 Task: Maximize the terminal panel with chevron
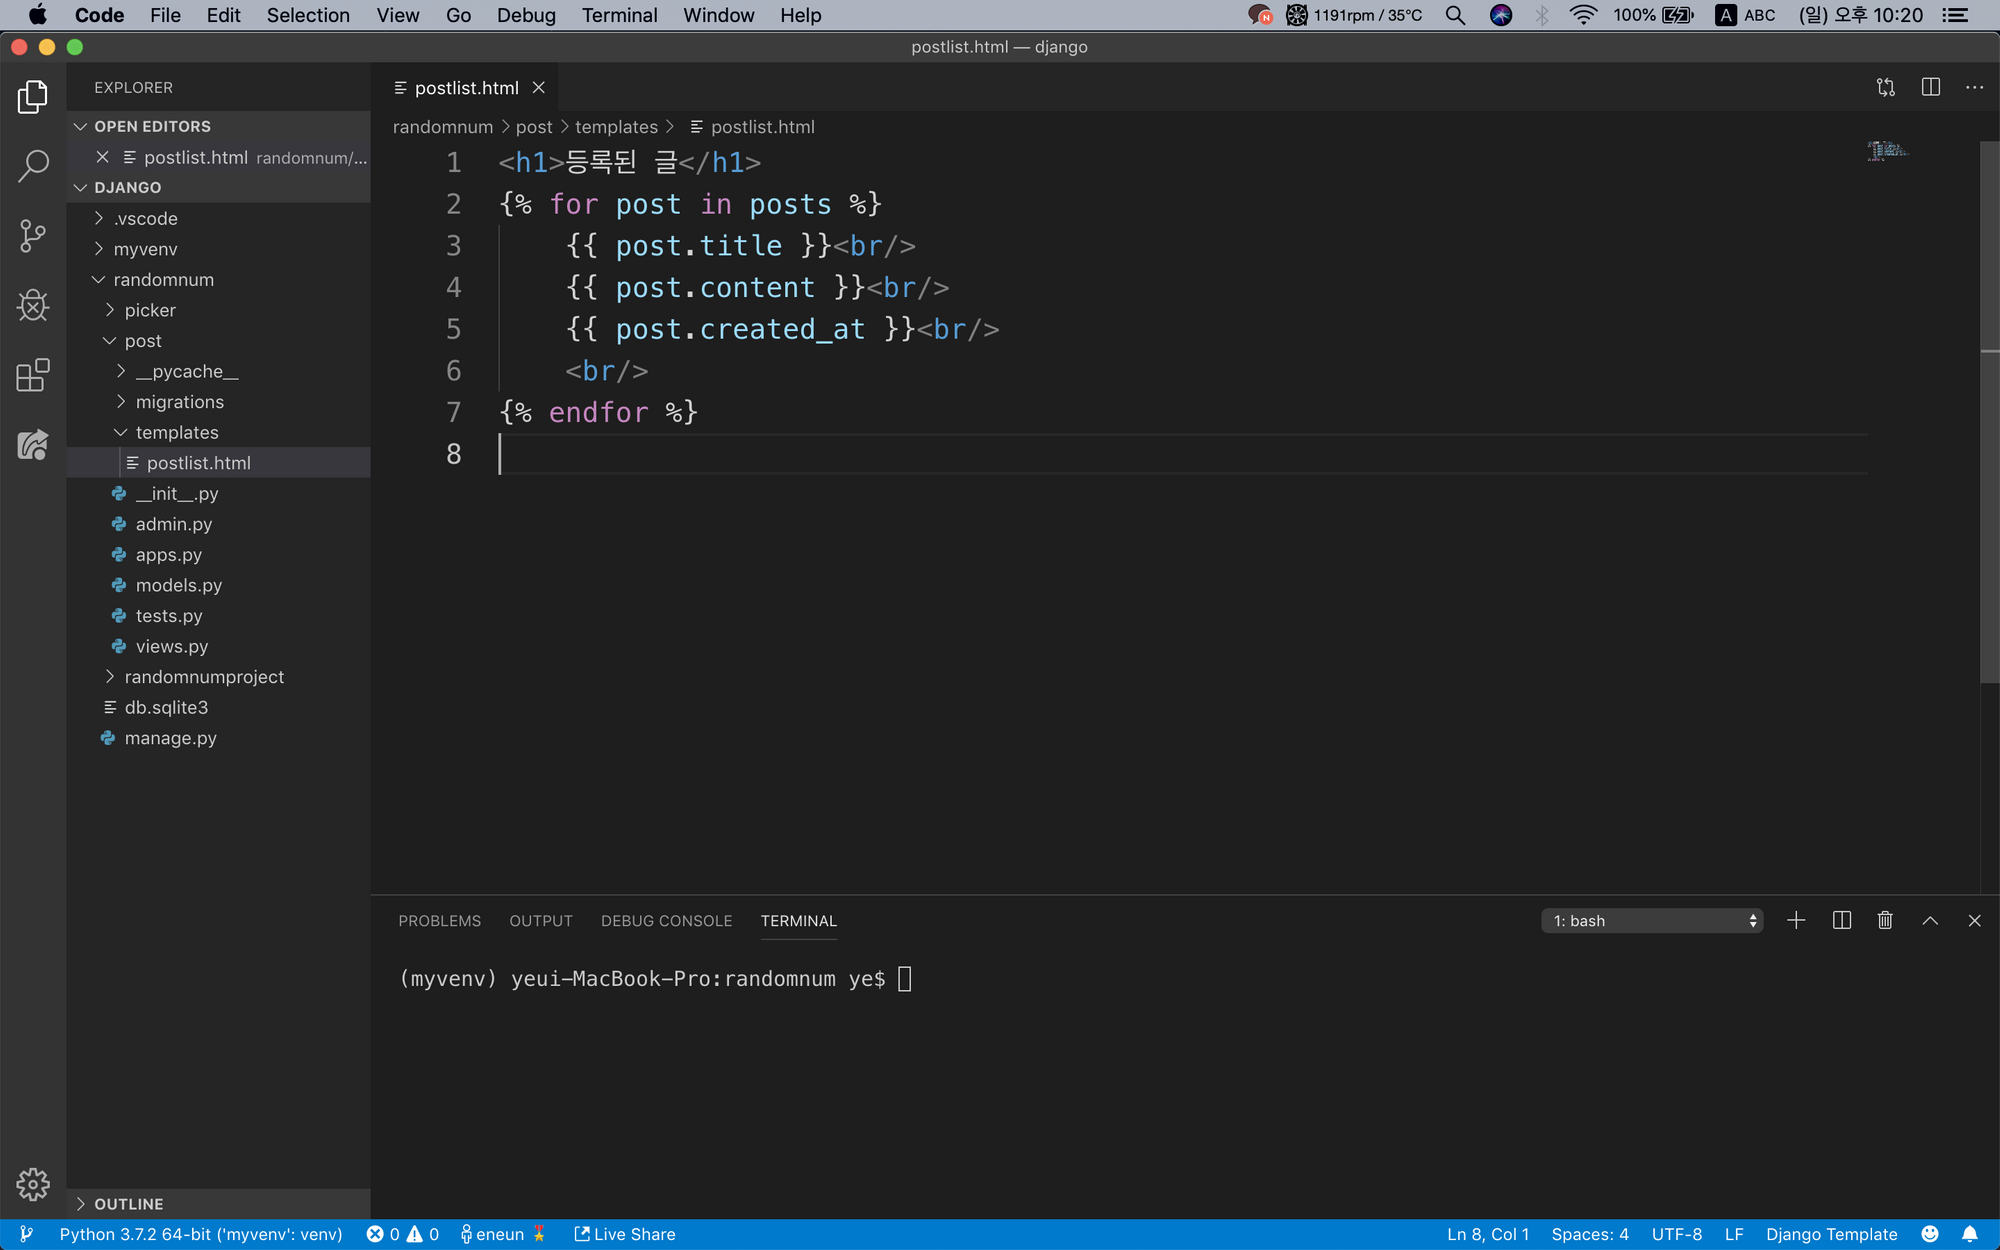[x=1930, y=921]
